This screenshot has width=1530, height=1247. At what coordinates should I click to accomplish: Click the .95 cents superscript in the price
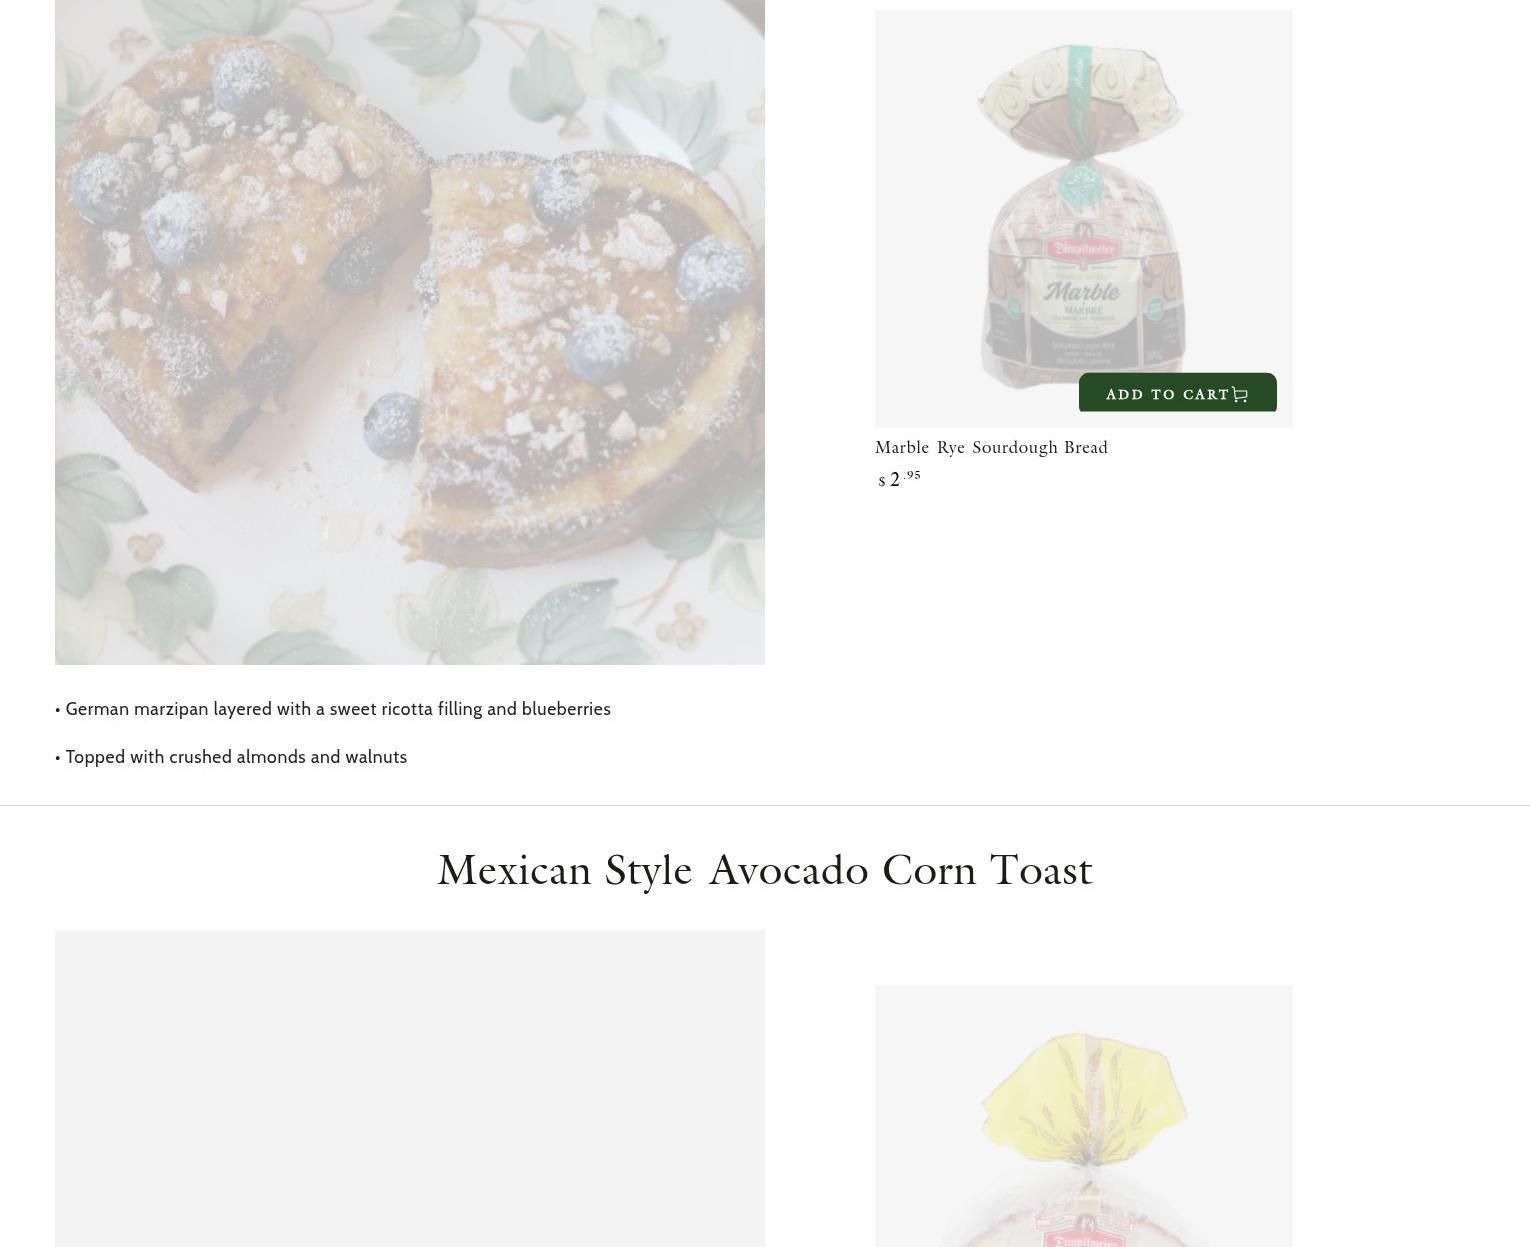(x=912, y=475)
